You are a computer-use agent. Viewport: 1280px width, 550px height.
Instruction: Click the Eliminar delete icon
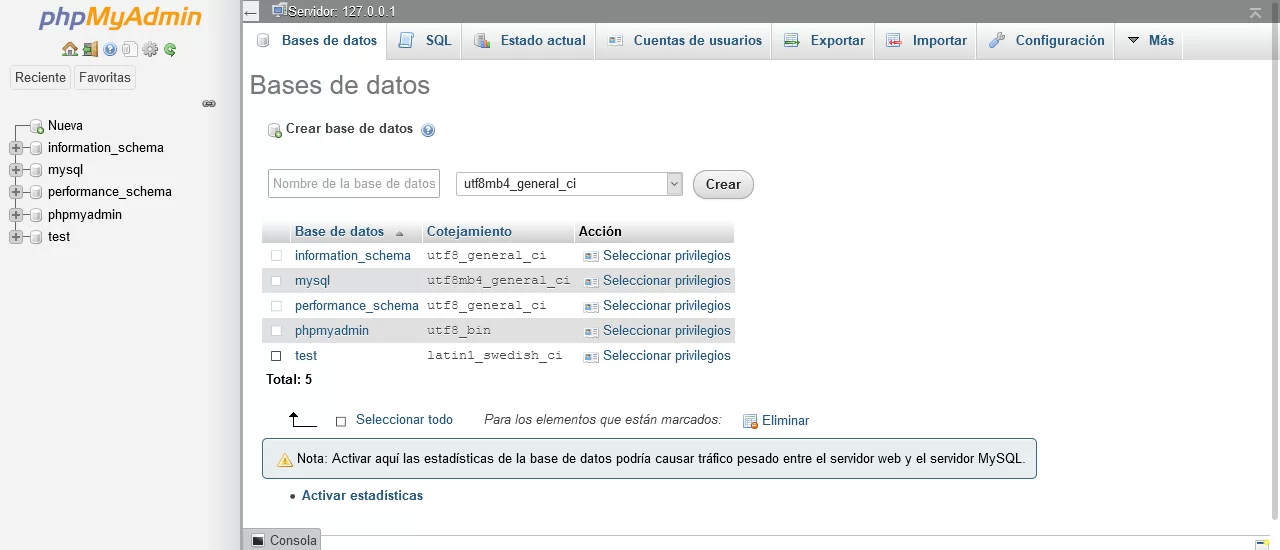click(x=750, y=421)
